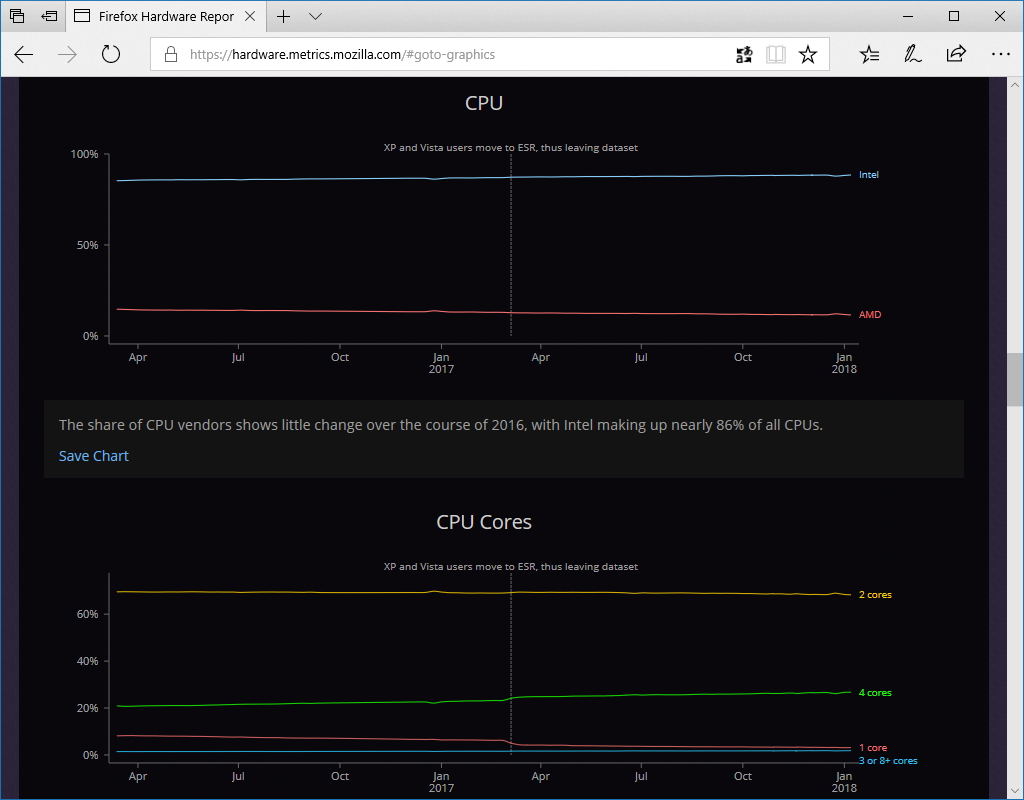Click the translate icon in address bar
The image size is (1024, 800).
(x=744, y=54)
